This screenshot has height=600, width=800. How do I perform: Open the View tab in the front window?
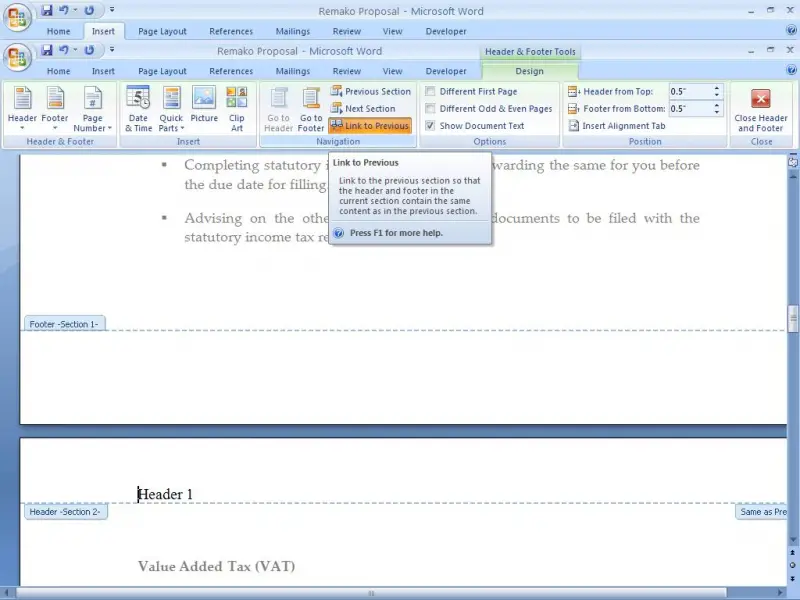tap(392, 71)
